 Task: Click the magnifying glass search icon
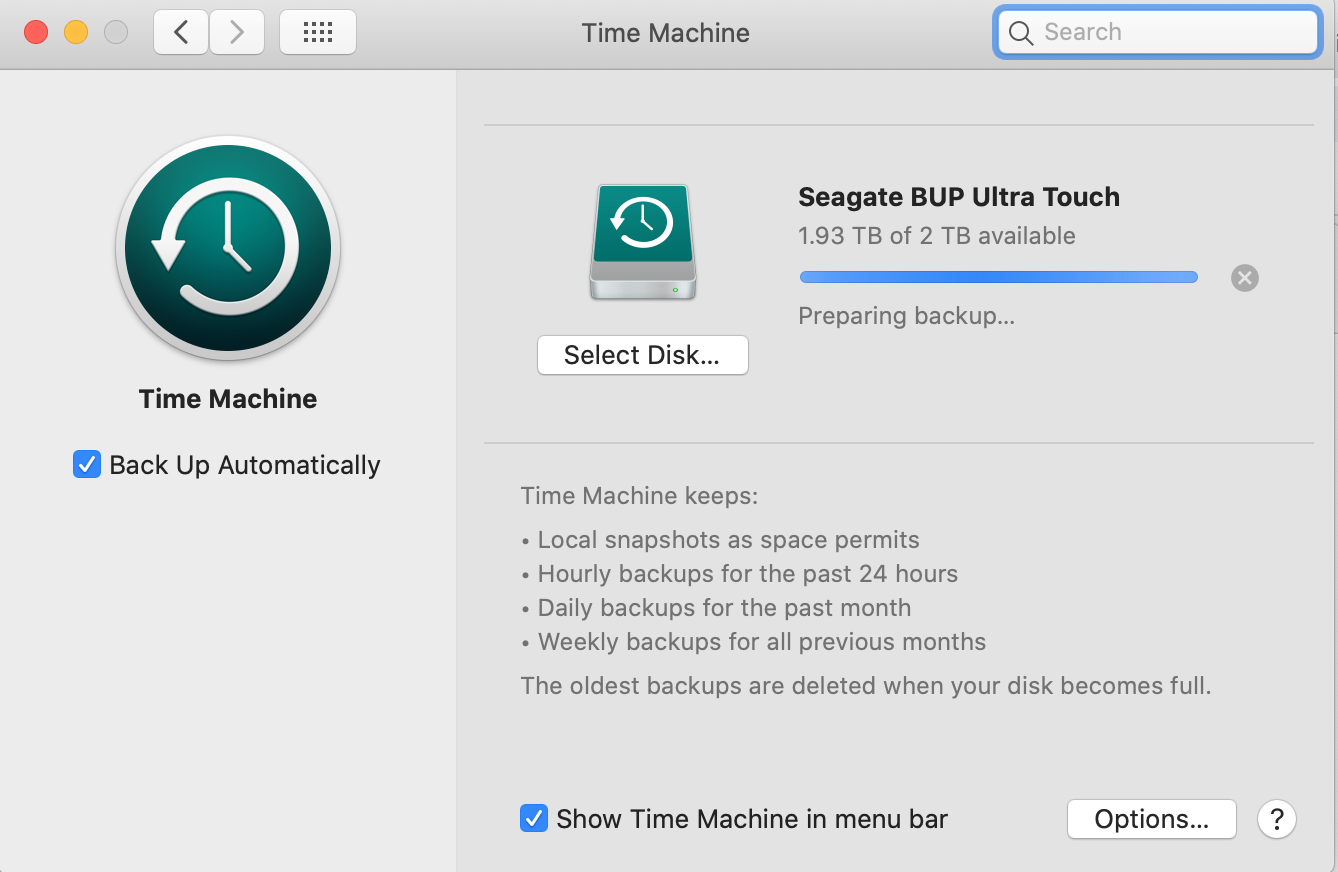[x=1021, y=33]
